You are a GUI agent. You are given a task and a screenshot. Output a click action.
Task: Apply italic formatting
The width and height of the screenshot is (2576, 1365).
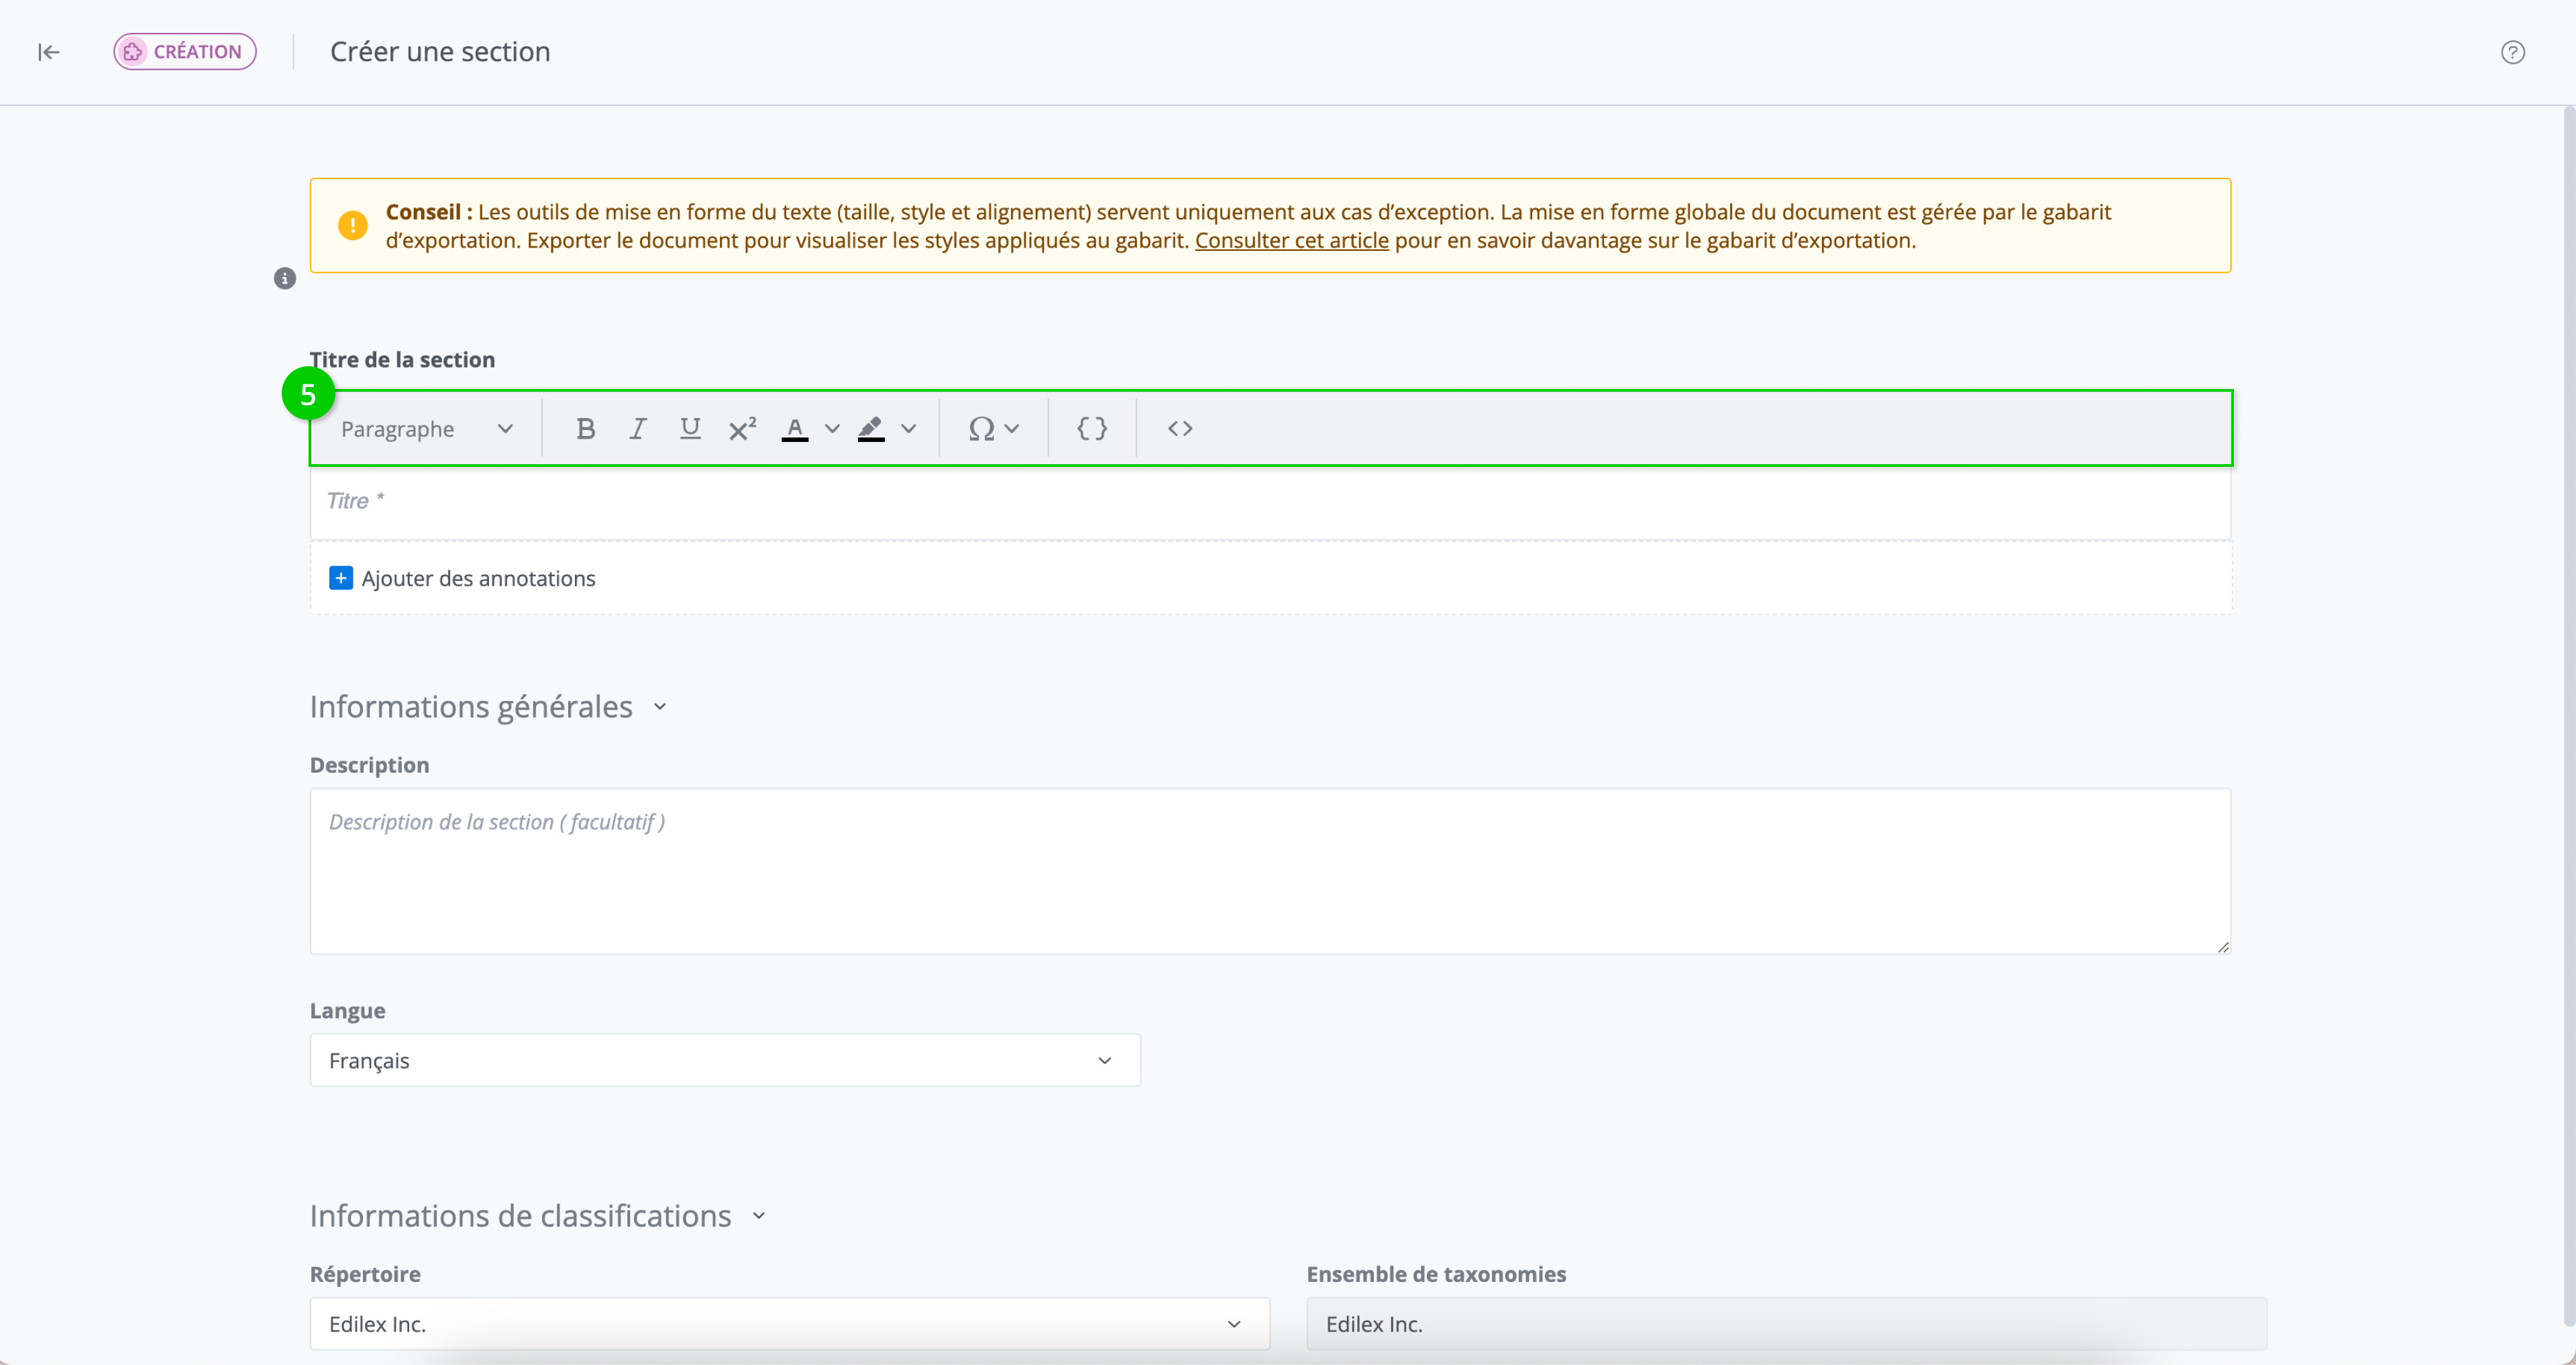[637, 429]
